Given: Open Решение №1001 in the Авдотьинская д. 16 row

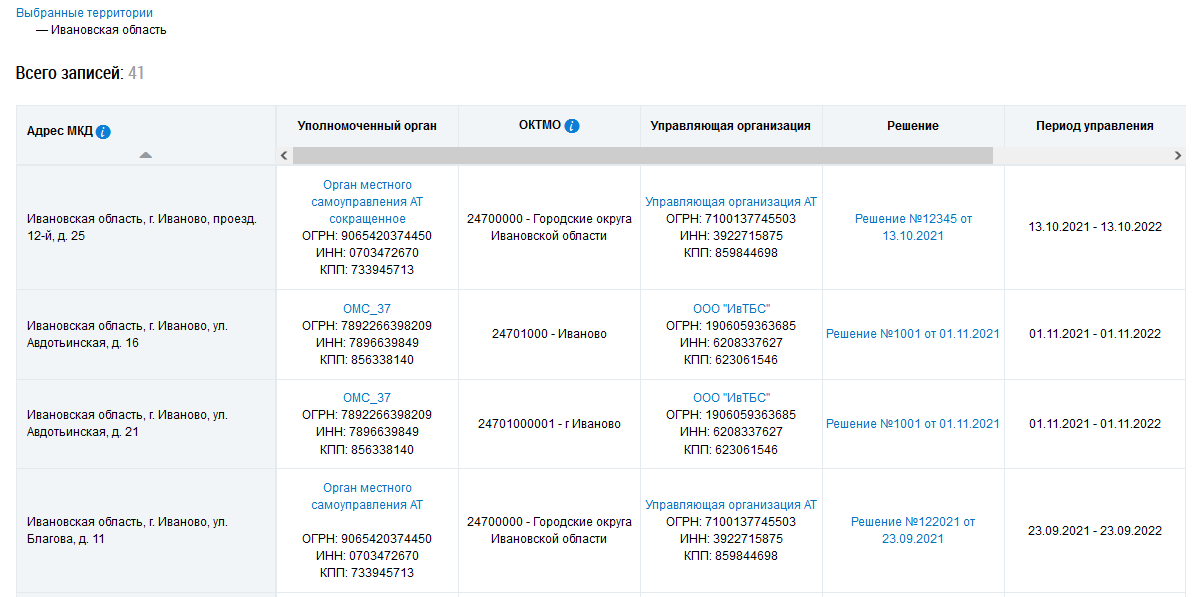Looking at the screenshot, I should [x=913, y=334].
